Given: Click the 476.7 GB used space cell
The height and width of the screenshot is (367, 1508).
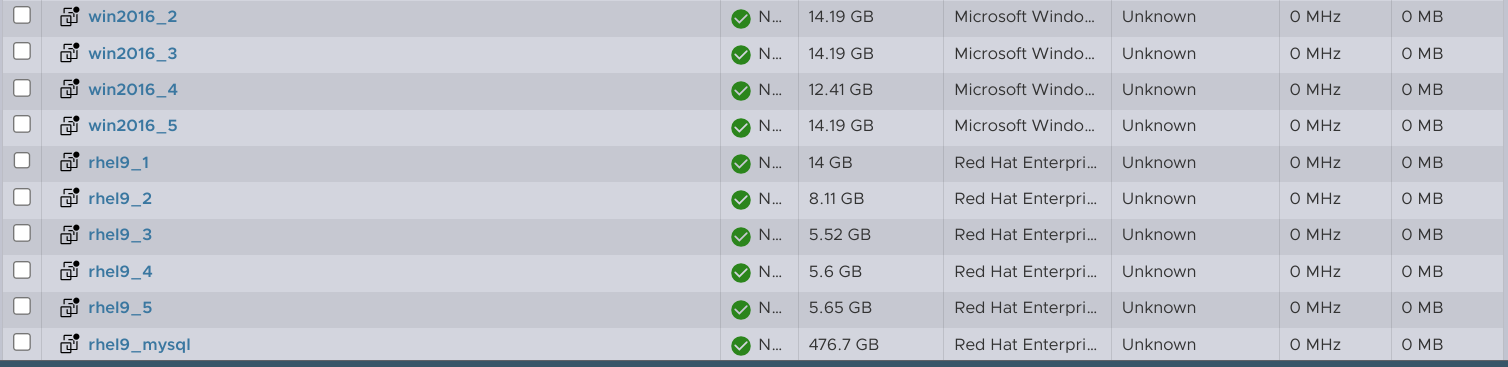Looking at the screenshot, I should 844,344.
